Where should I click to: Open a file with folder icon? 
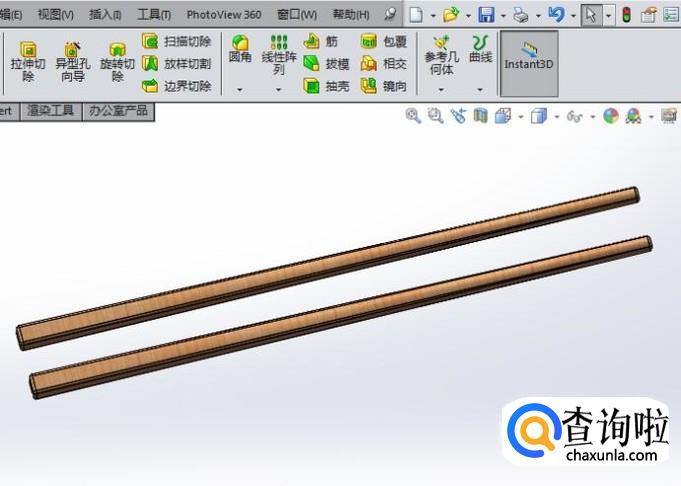[x=451, y=15]
